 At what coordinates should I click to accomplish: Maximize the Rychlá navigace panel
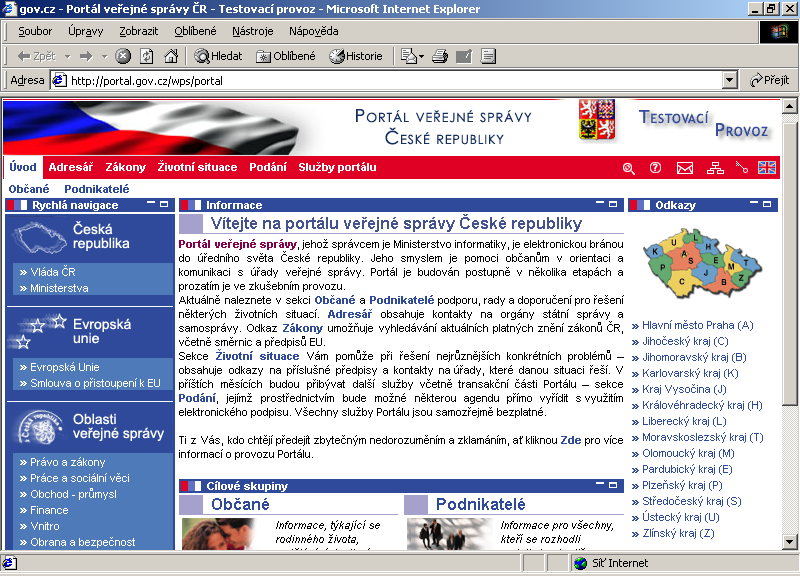pos(164,204)
